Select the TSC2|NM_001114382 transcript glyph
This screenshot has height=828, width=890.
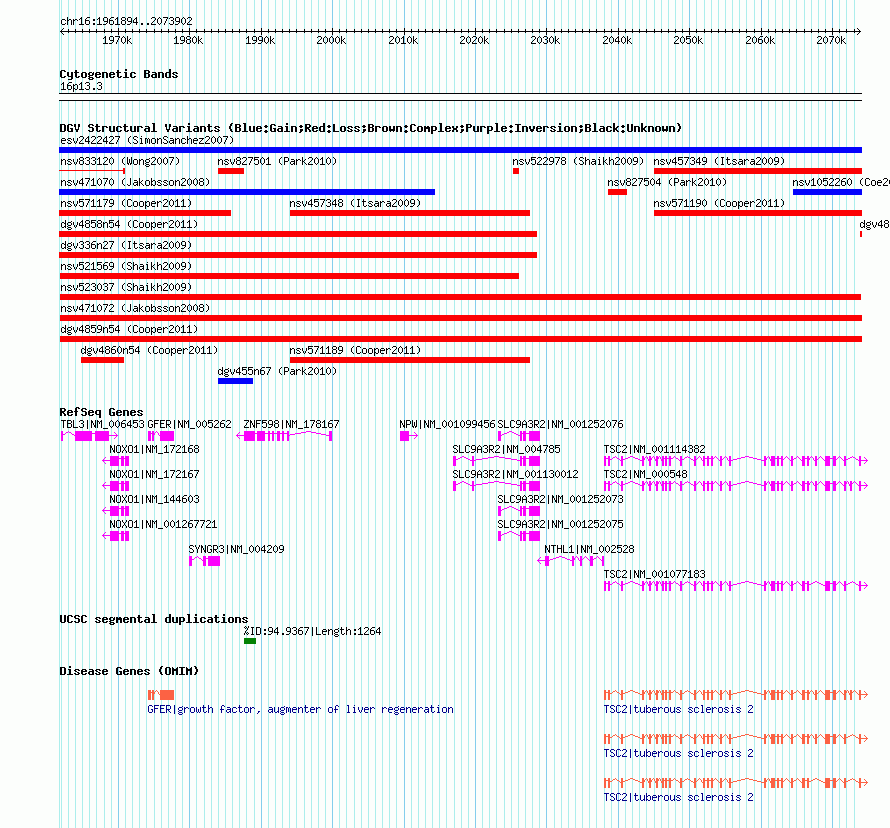coord(736,461)
